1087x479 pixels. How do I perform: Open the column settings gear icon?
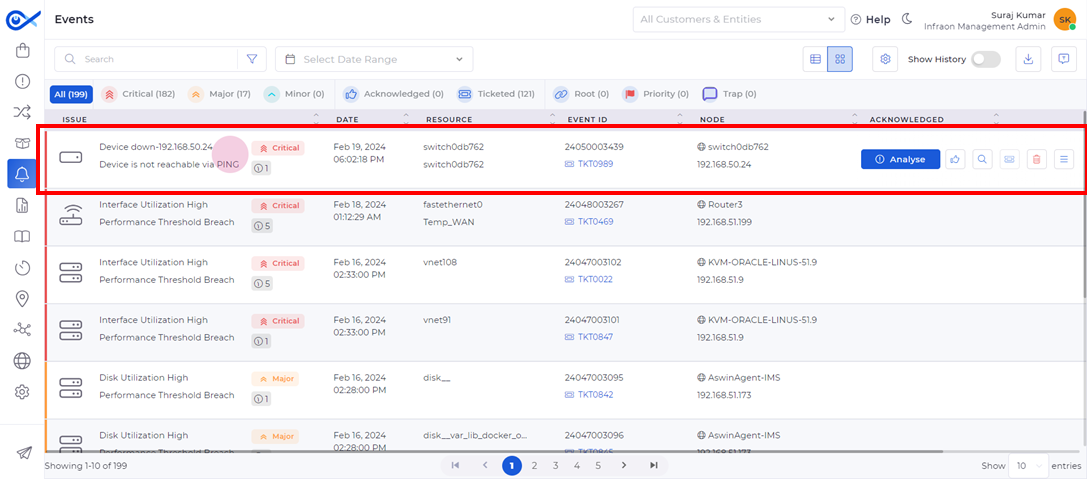(885, 60)
